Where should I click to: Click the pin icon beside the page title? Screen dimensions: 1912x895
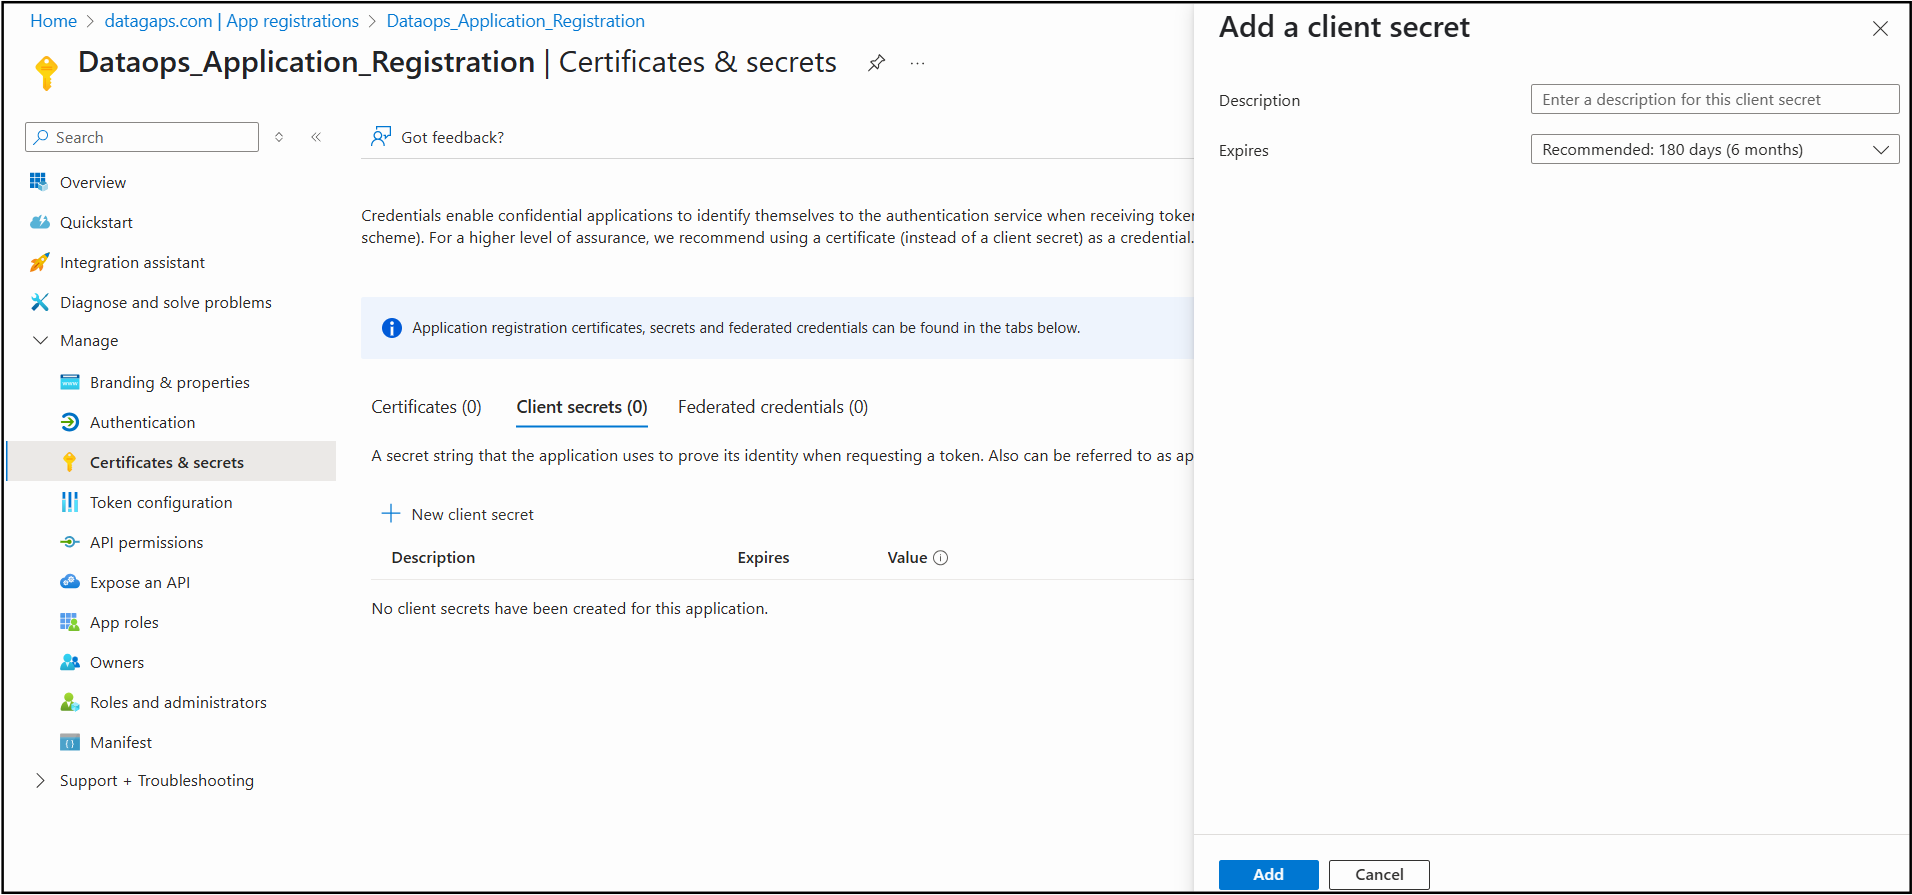tap(876, 63)
